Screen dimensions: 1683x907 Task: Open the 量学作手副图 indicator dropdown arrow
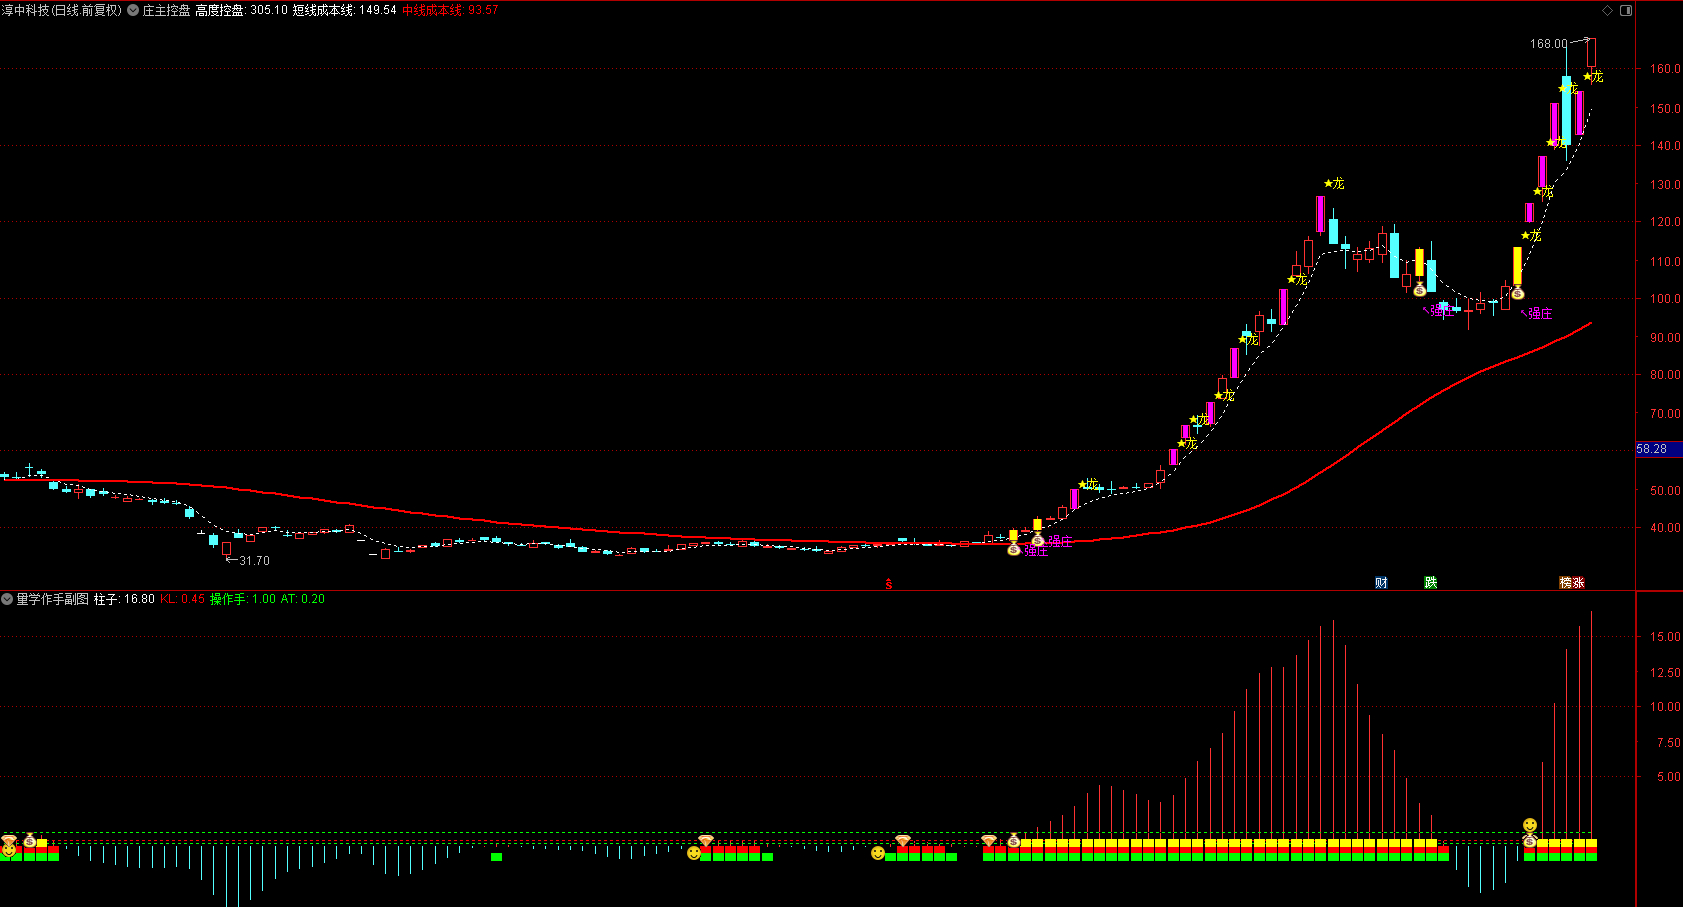(x=7, y=599)
